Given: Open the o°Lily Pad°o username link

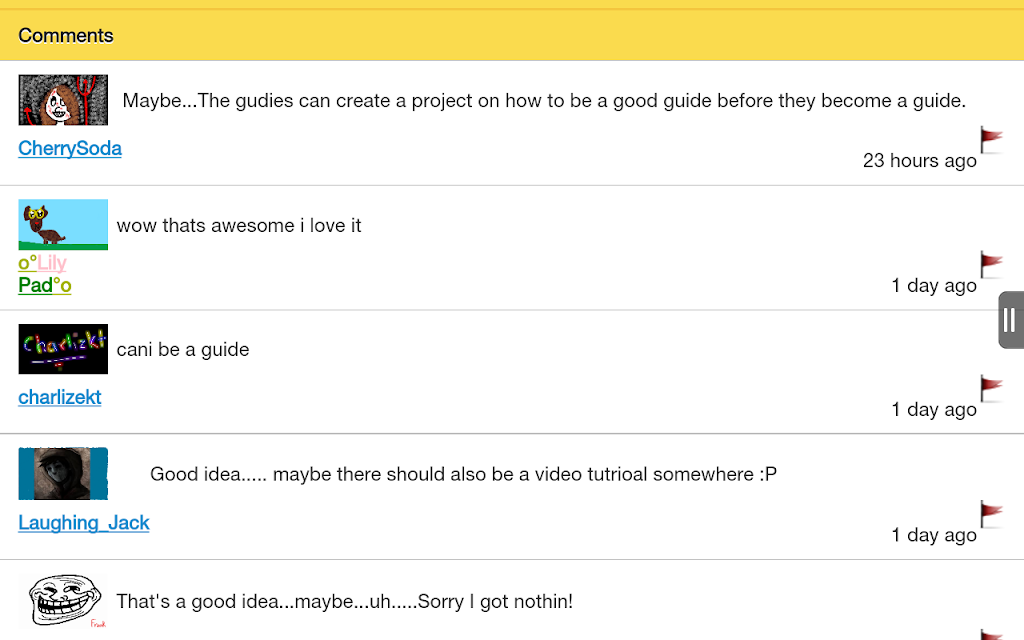Looking at the screenshot, I should pos(44,274).
